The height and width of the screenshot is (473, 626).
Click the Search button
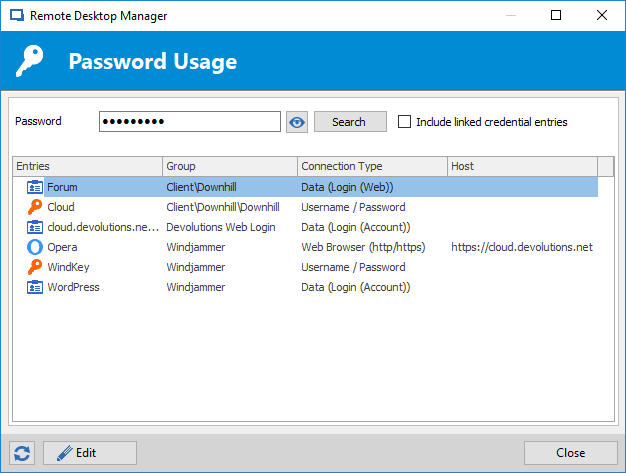(350, 122)
